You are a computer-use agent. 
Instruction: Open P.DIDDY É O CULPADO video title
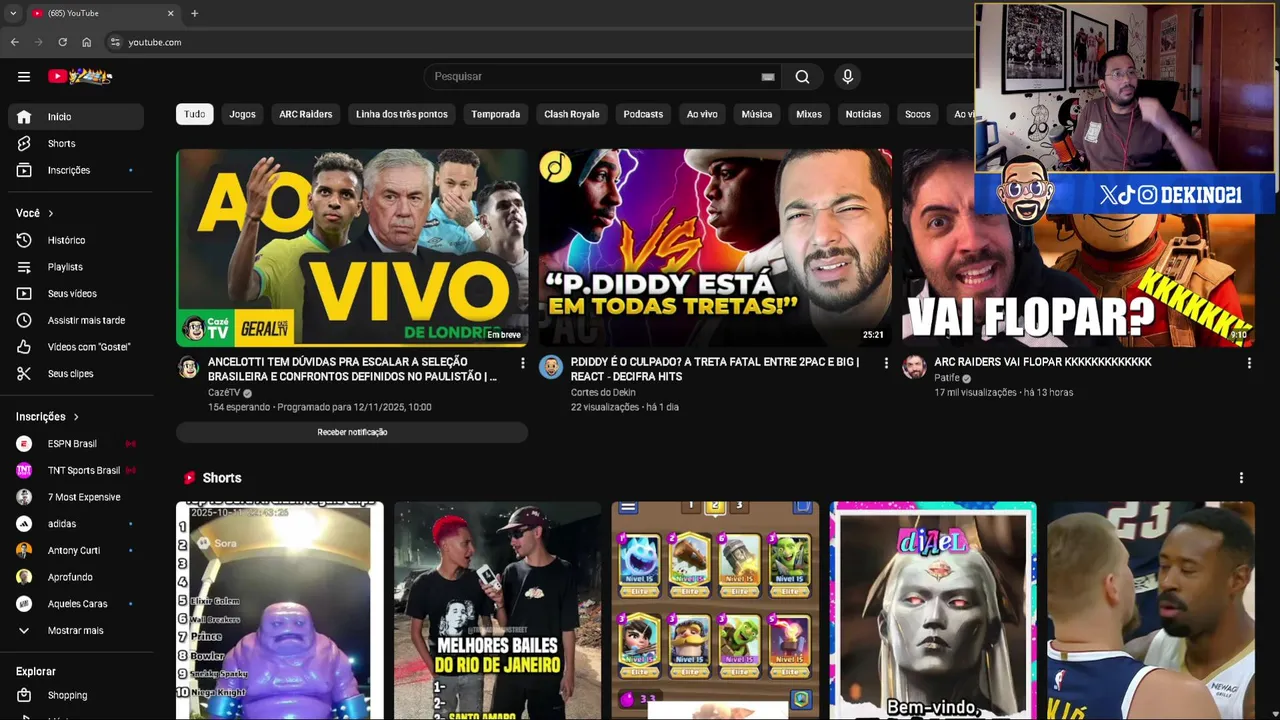[714, 369]
